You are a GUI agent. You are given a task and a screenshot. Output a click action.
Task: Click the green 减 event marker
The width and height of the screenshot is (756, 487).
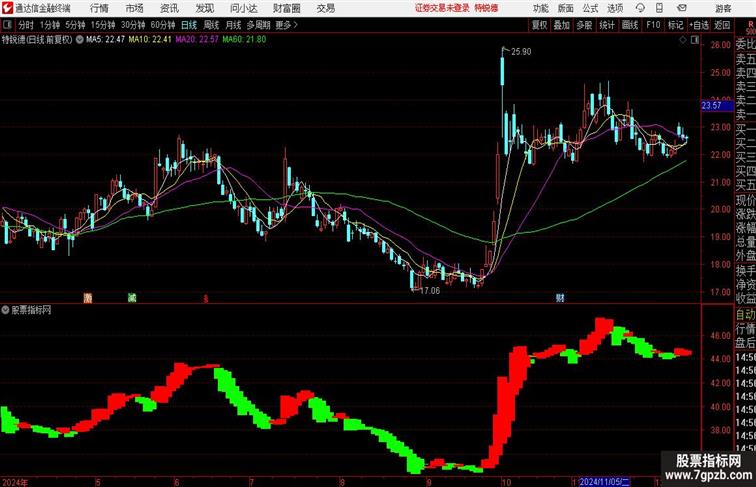132,298
